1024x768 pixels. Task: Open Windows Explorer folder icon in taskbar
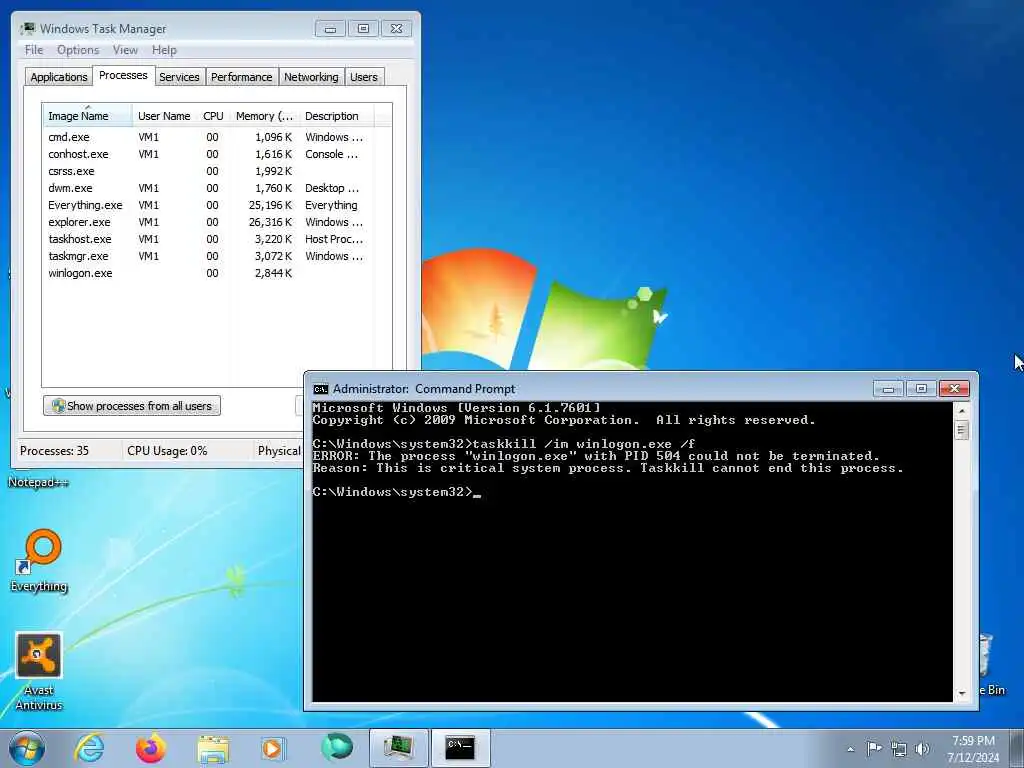[x=213, y=748]
